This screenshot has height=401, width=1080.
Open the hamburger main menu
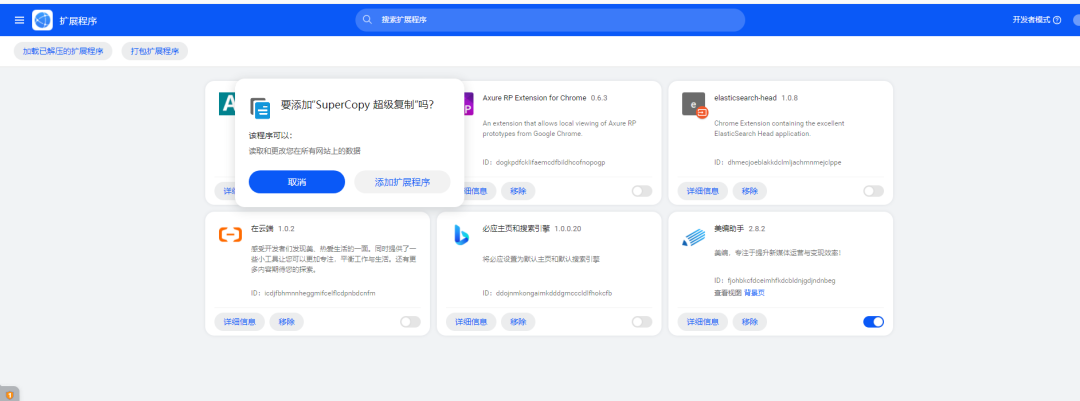pyautogui.click(x=19, y=20)
